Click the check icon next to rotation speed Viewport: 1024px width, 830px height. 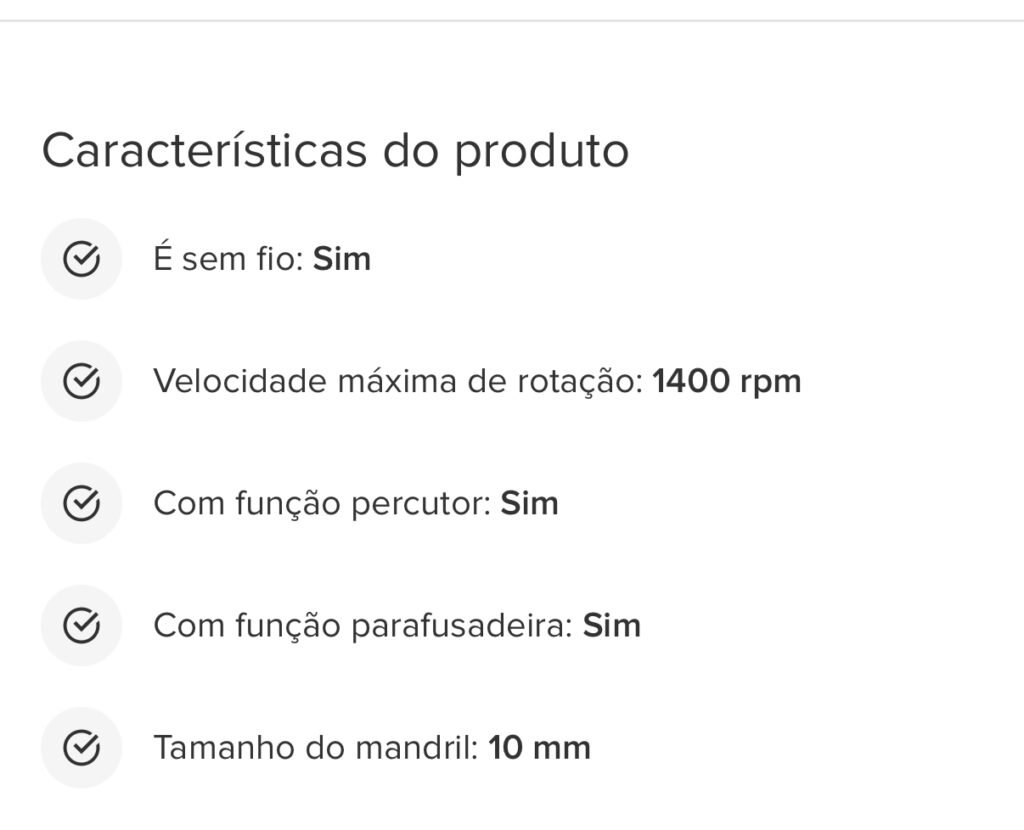[x=82, y=381]
